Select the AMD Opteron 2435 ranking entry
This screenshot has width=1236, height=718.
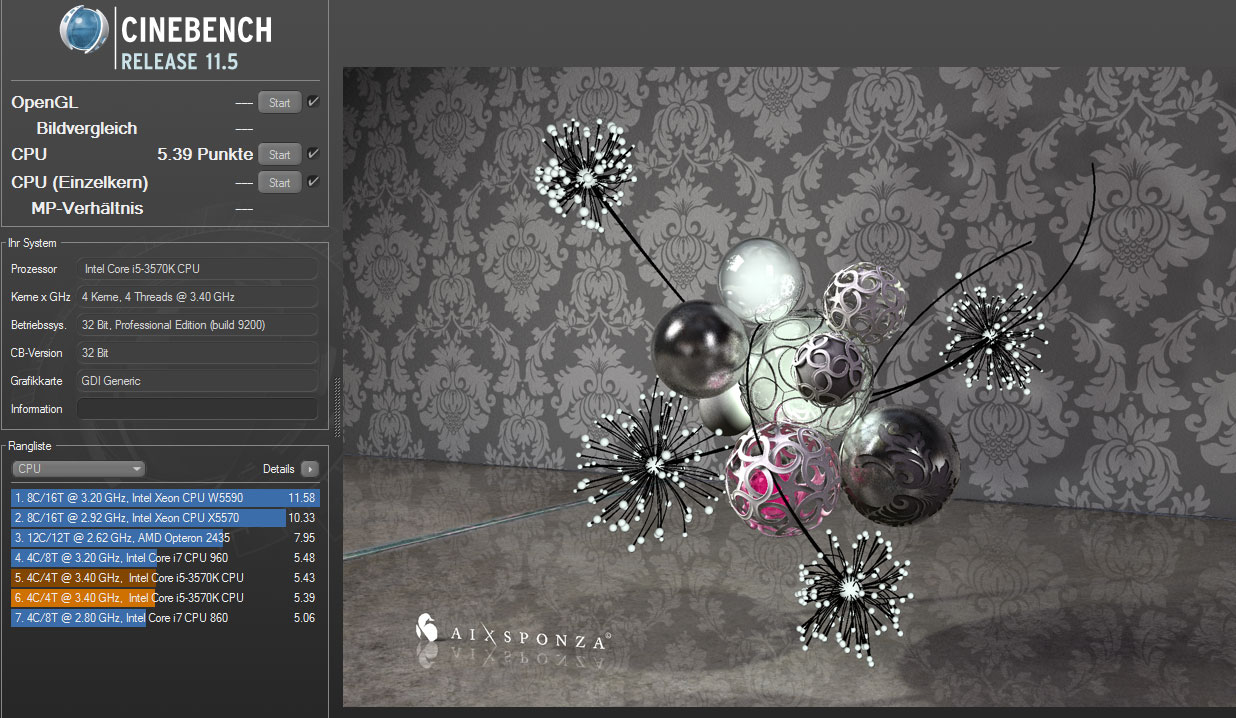point(165,538)
